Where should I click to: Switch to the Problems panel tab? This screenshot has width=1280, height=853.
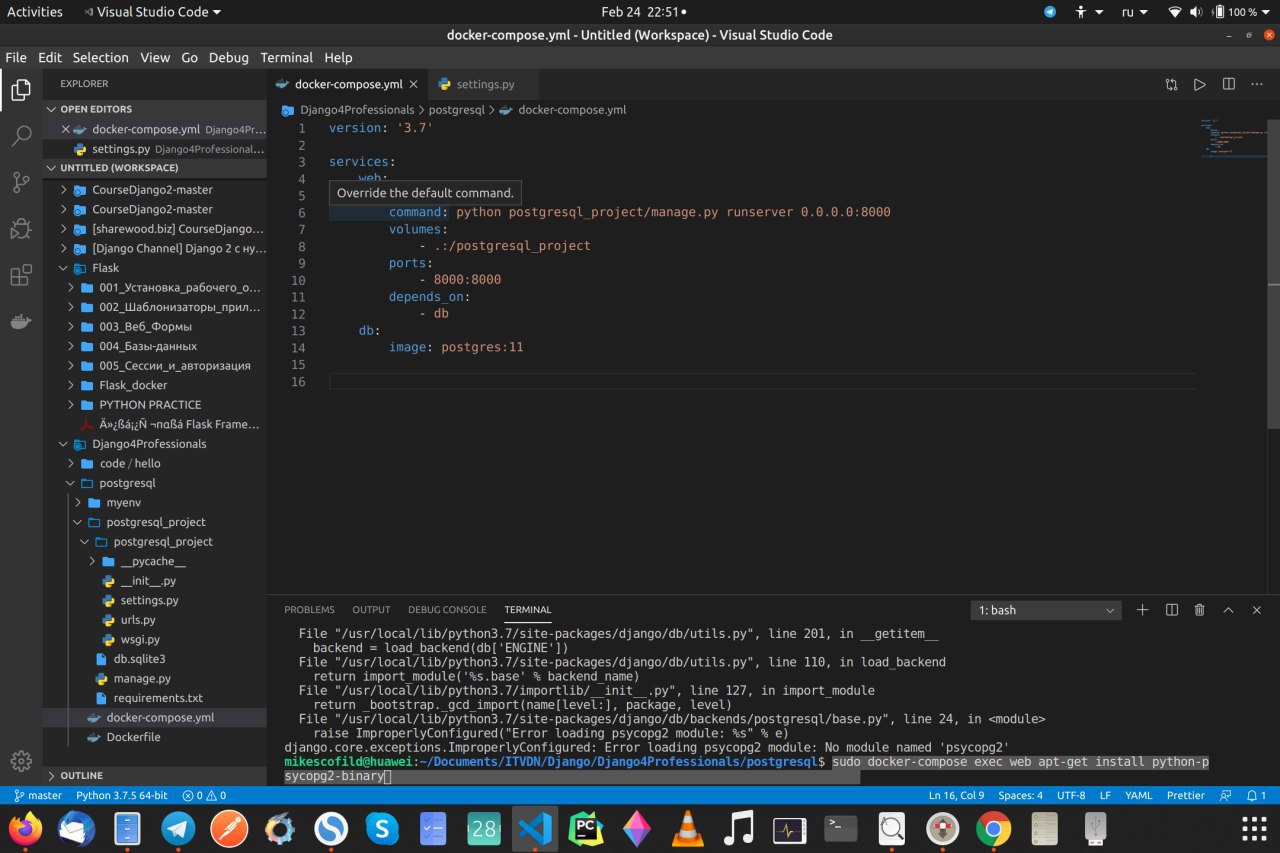coord(309,610)
